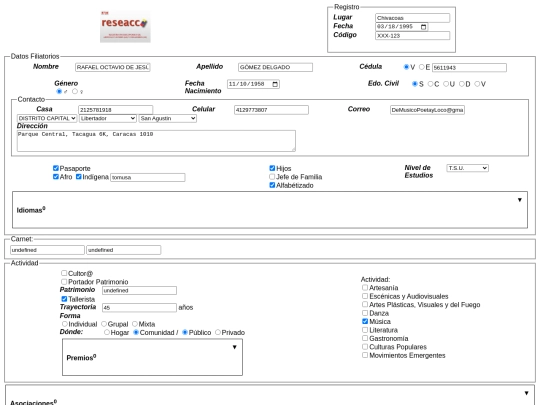The width and height of the screenshot is (540, 405).
Task: Toggle the Indígena checkbox
Action: [x=79, y=177]
